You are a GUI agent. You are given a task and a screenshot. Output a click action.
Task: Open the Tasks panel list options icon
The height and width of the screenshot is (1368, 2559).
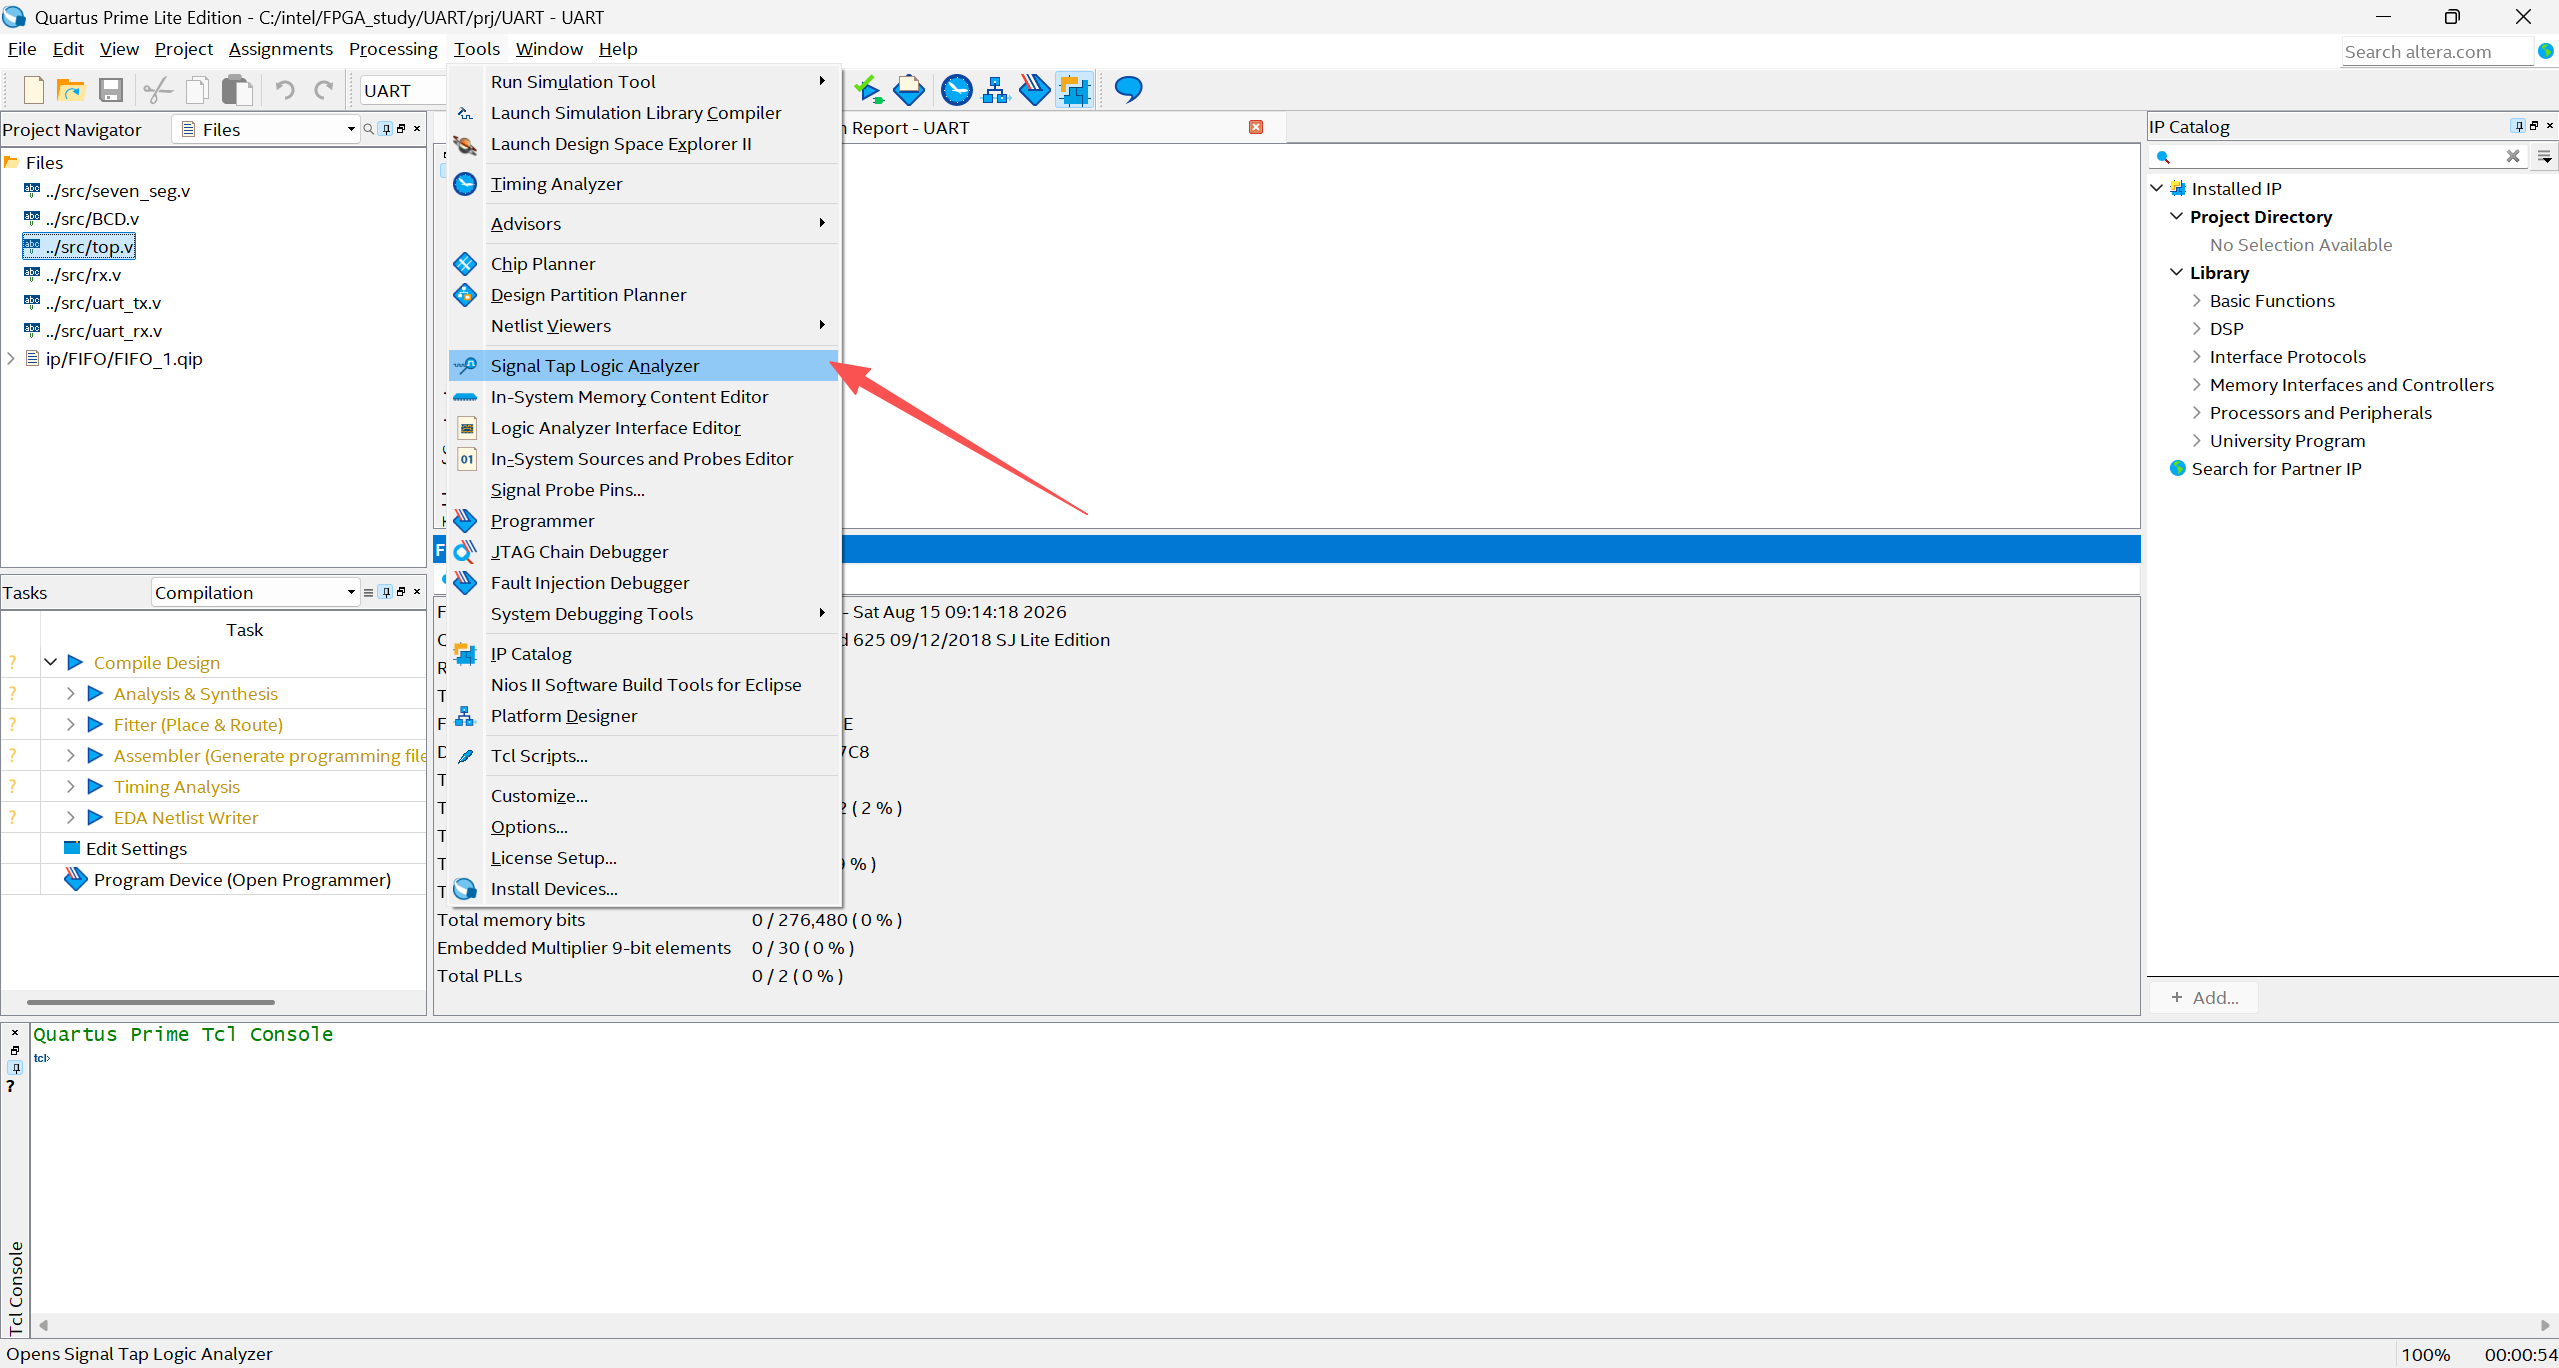coord(368,592)
